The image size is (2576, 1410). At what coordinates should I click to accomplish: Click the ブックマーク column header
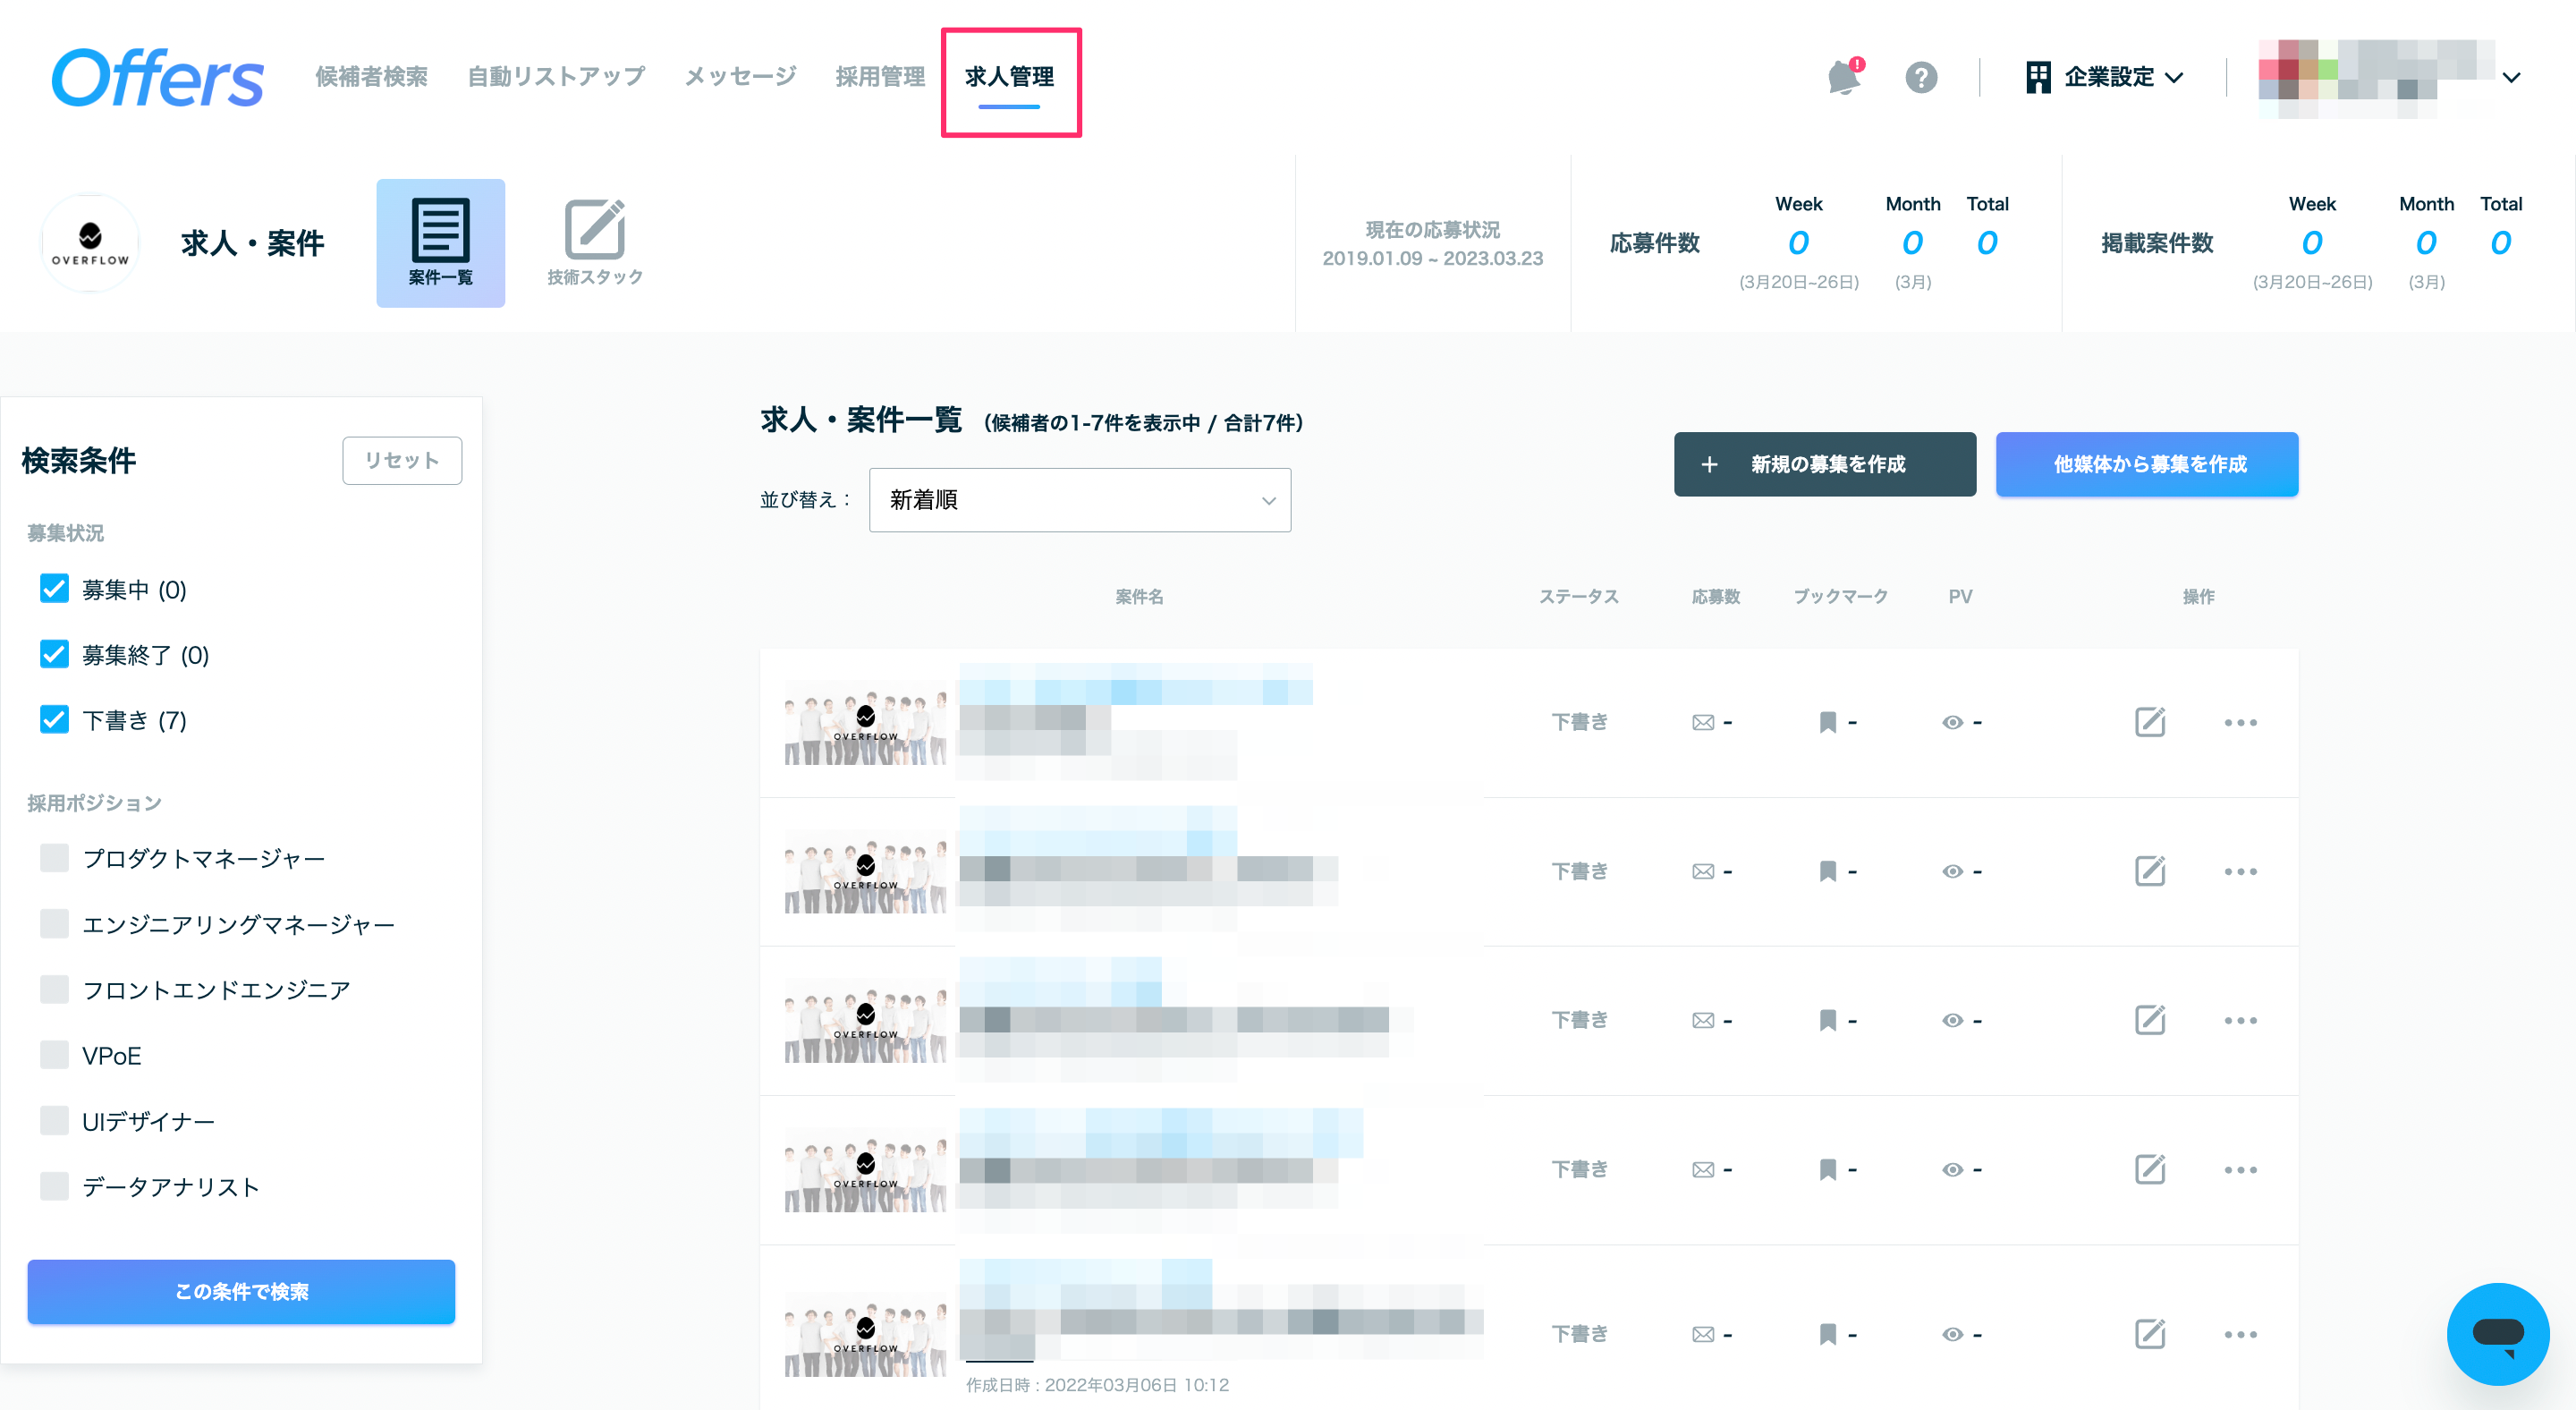[x=1840, y=596]
